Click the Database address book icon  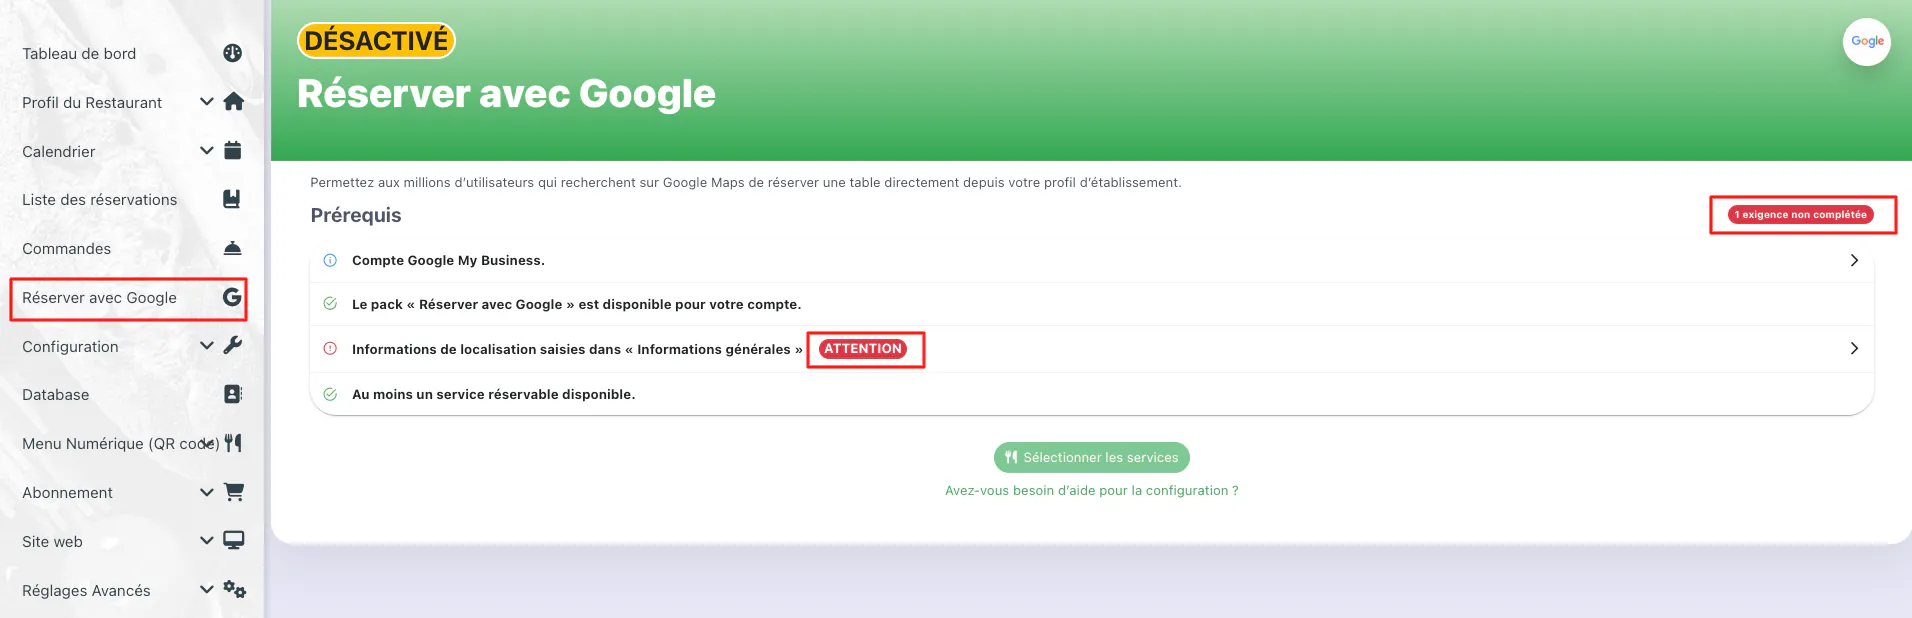(233, 394)
